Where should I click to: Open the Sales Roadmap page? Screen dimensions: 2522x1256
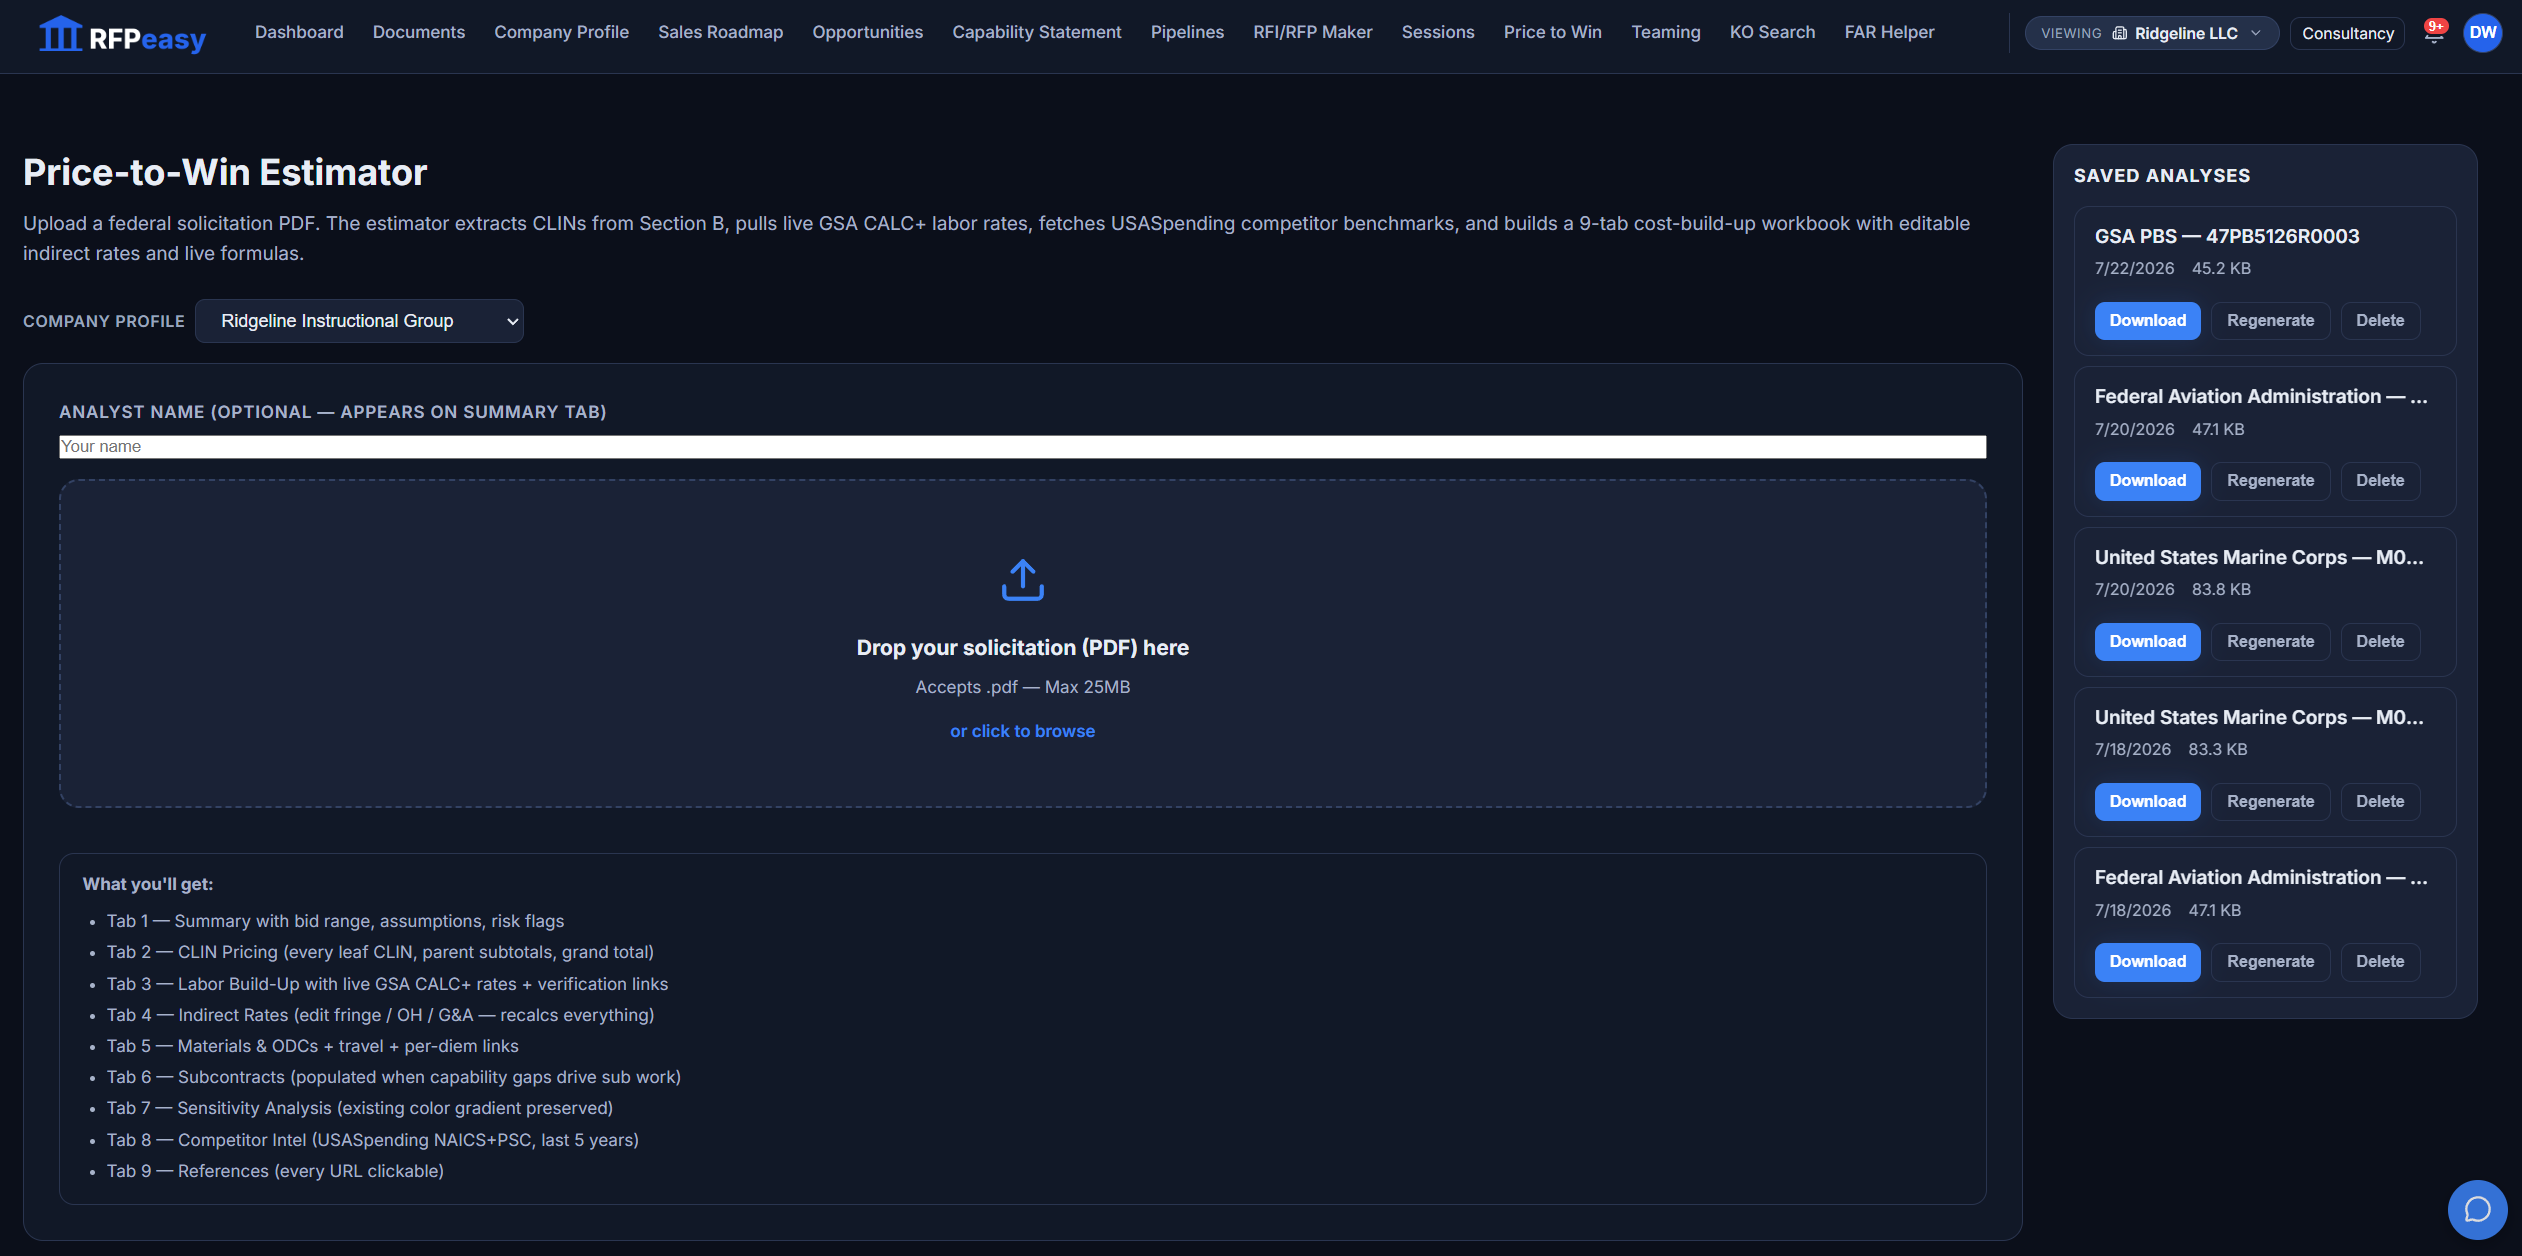[x=720, y=32]
